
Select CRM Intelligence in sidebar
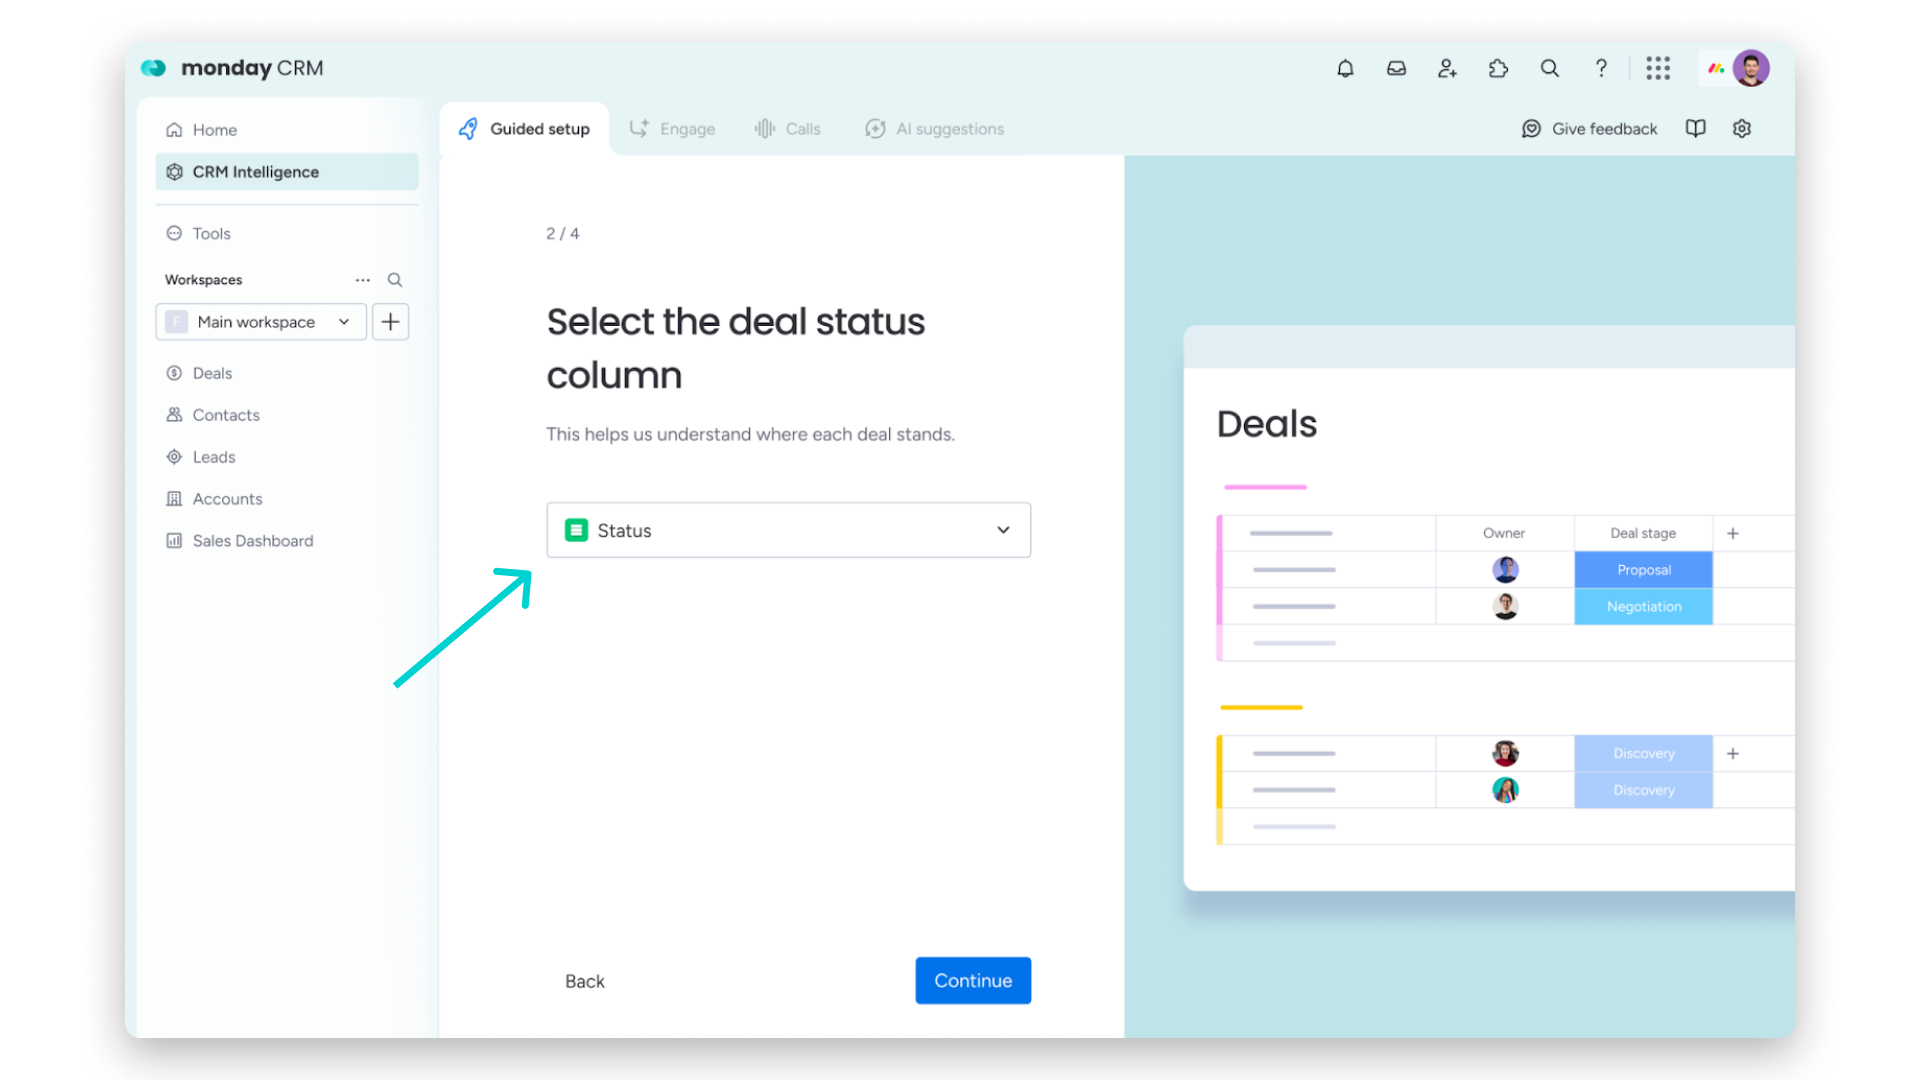point(287,172)
